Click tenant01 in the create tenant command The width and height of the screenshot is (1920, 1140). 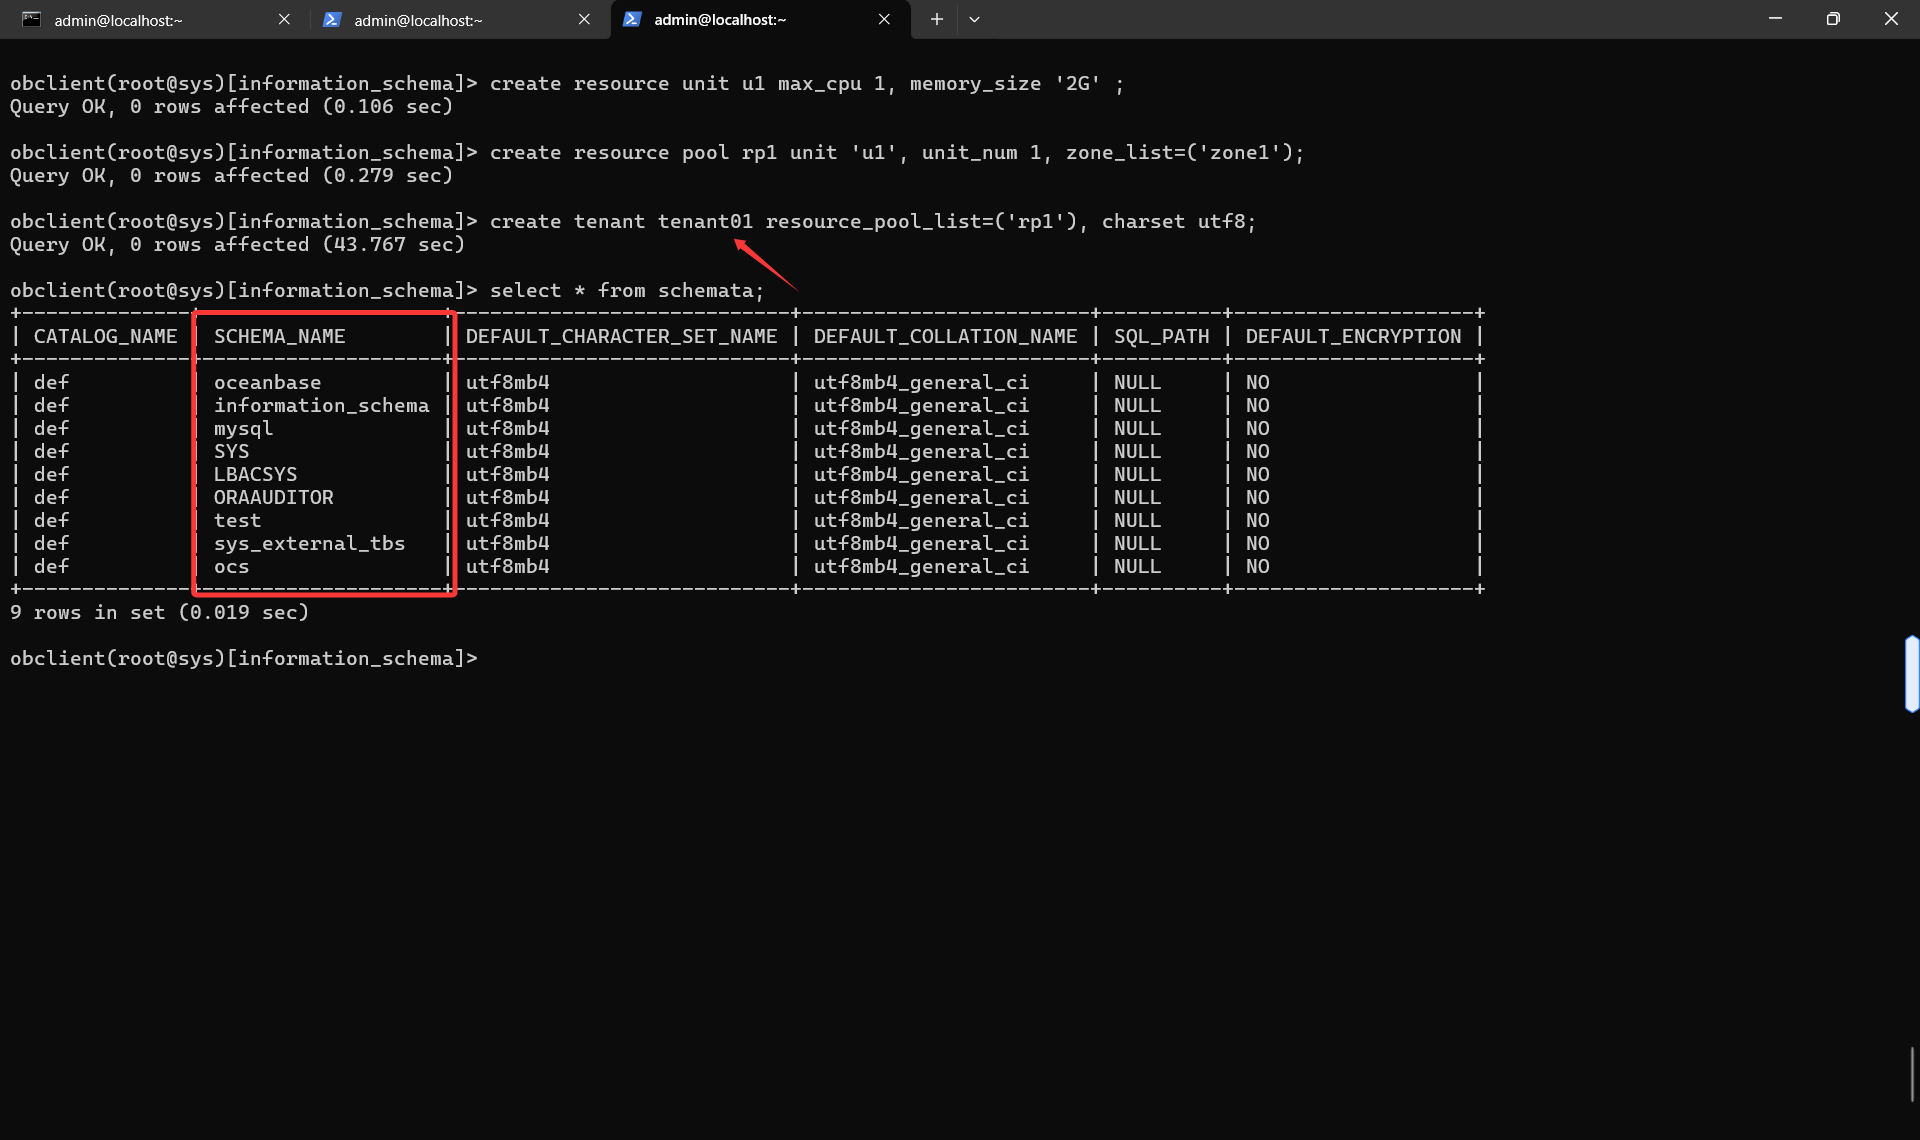point(705,221)
